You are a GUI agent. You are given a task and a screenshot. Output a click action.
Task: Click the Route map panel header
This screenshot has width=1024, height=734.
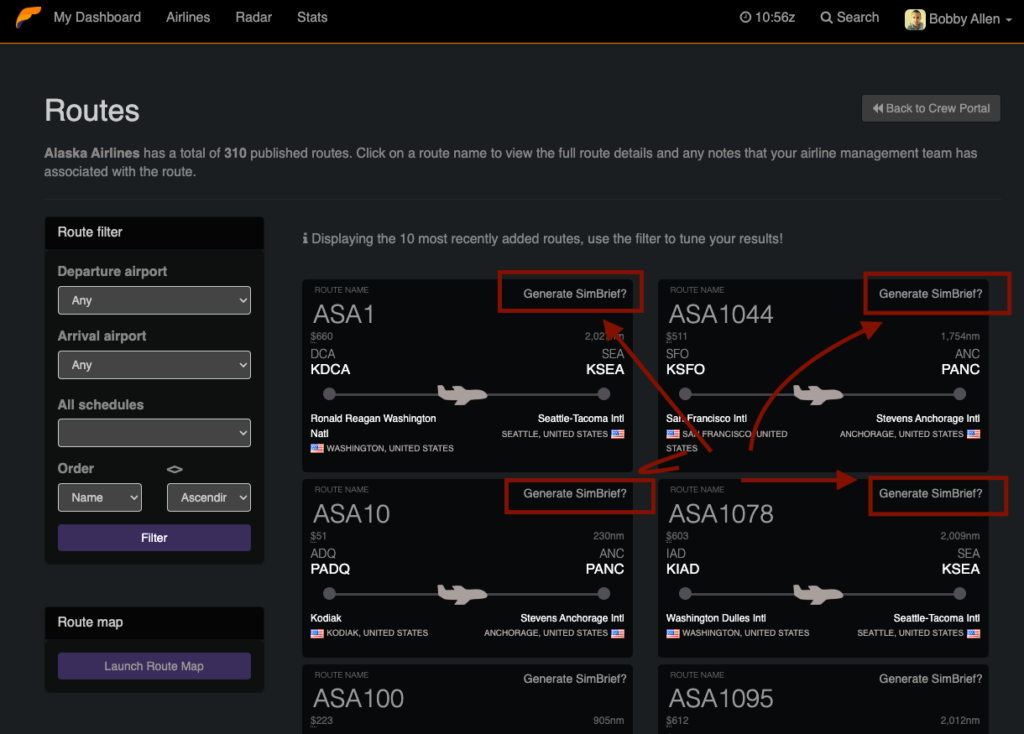154,623
